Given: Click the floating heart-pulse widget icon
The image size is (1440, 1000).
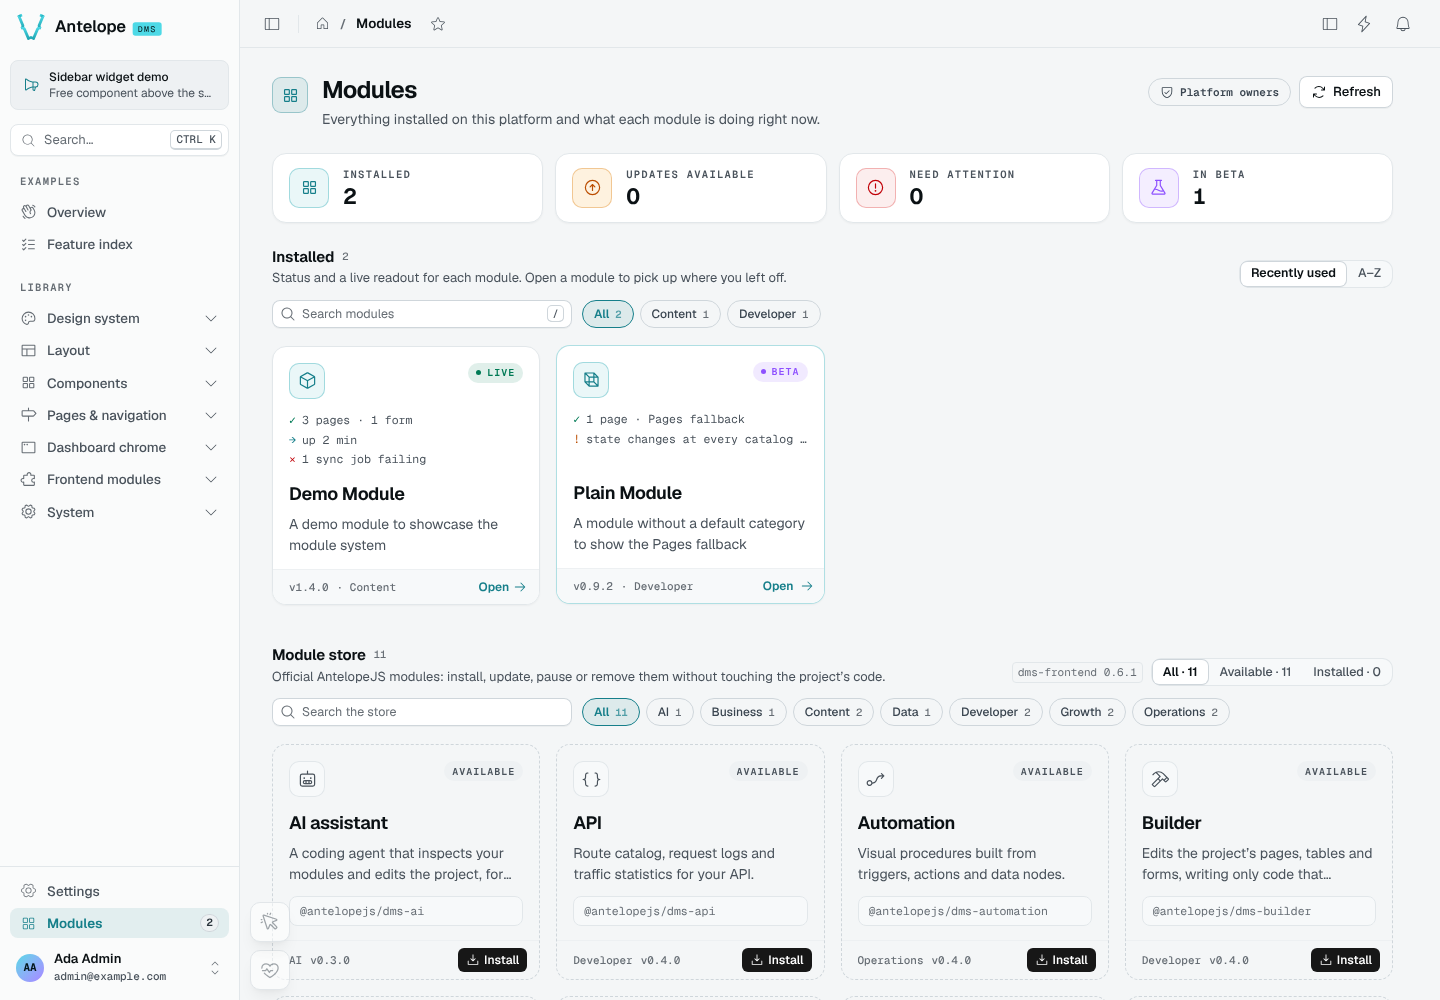Looking at the screenshot, I should pos(270,969).
